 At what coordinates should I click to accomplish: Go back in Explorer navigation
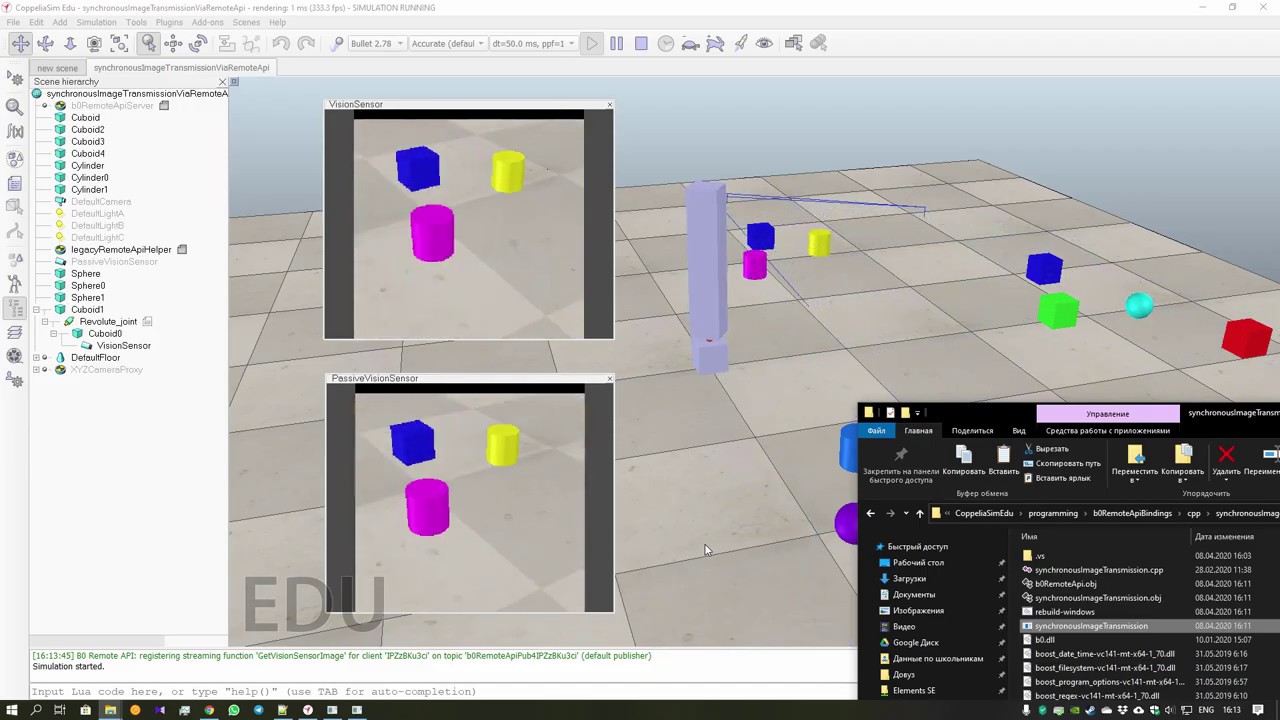870,514
